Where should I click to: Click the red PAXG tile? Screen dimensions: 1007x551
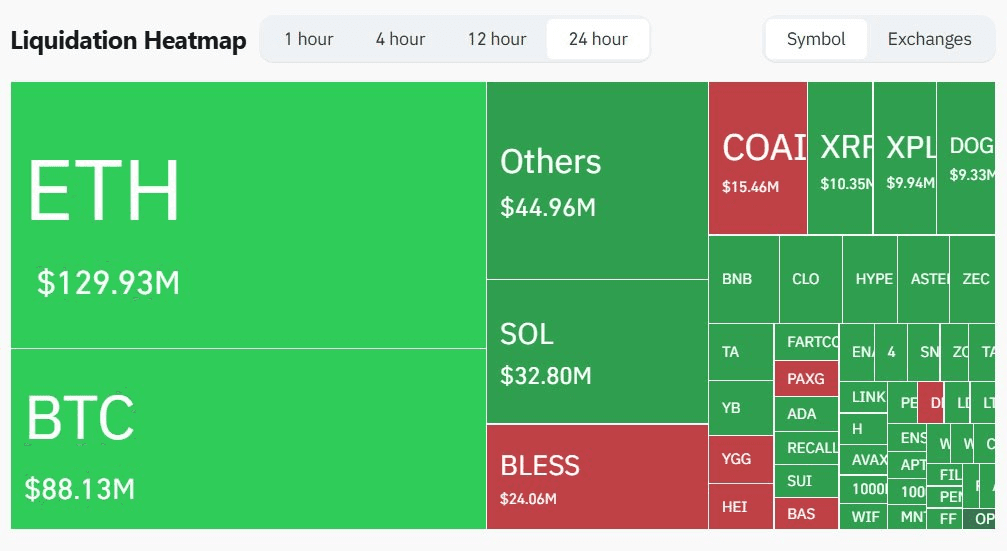(806, 379)
